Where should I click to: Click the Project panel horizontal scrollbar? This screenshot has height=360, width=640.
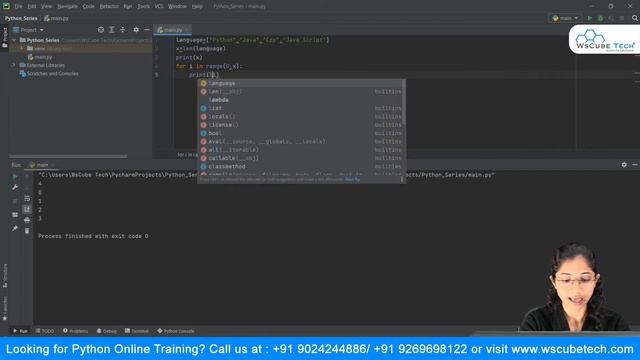click(68, 156)
